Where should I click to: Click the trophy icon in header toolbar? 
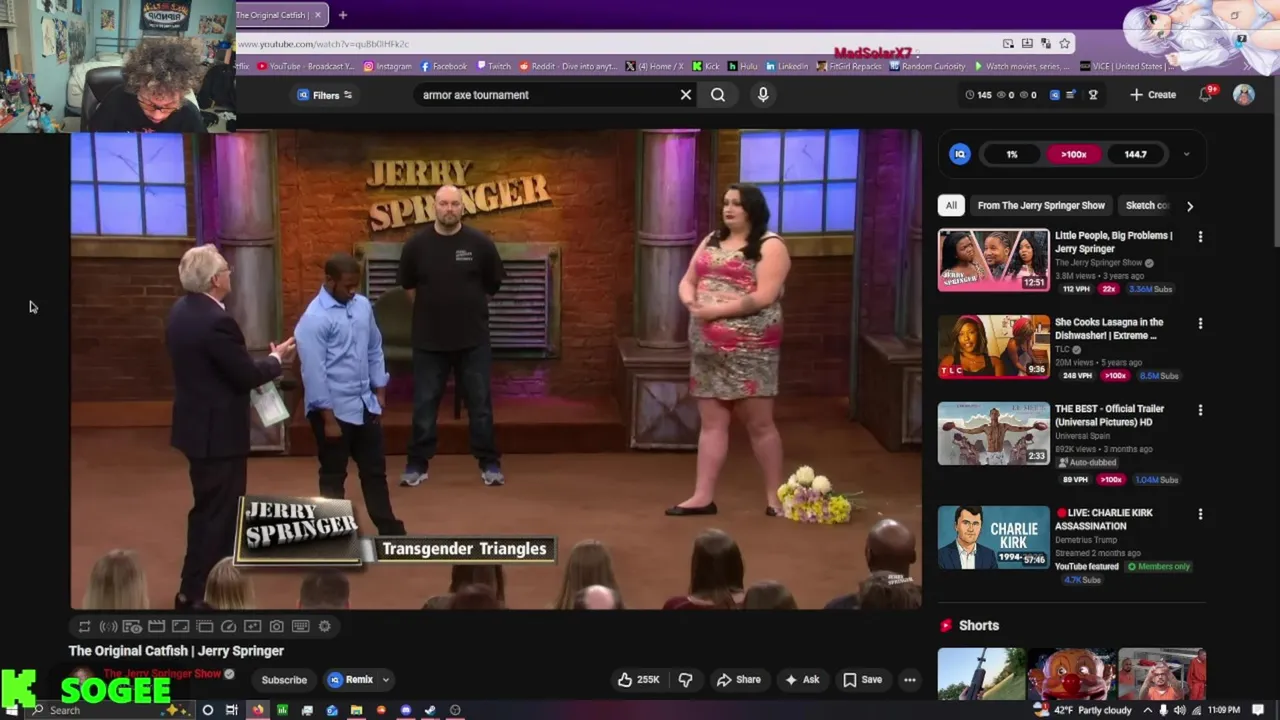tap(1093, 95)
